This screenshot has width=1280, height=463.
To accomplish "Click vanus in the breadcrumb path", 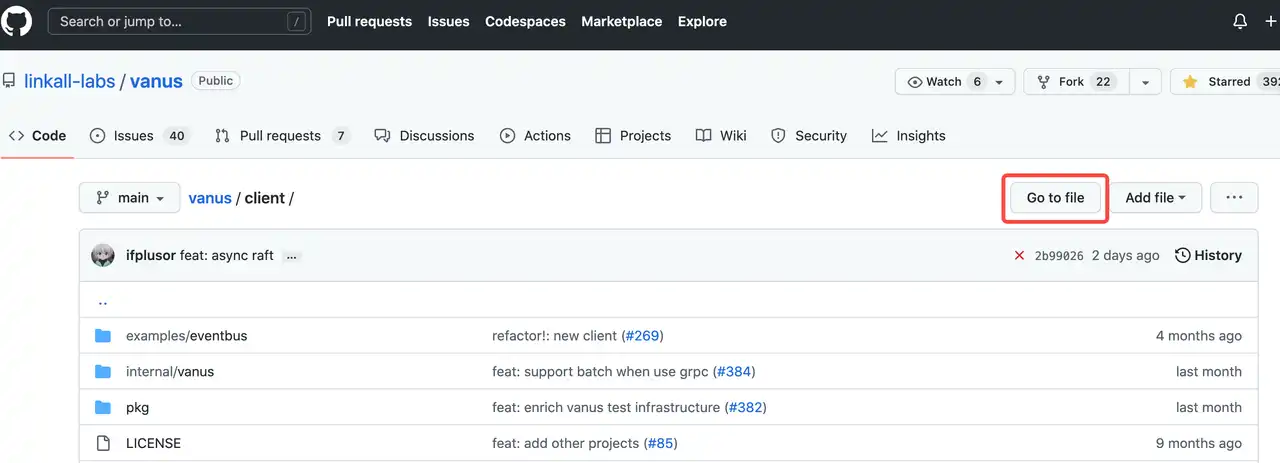I will pyautogui.click(x=210, y=198).
